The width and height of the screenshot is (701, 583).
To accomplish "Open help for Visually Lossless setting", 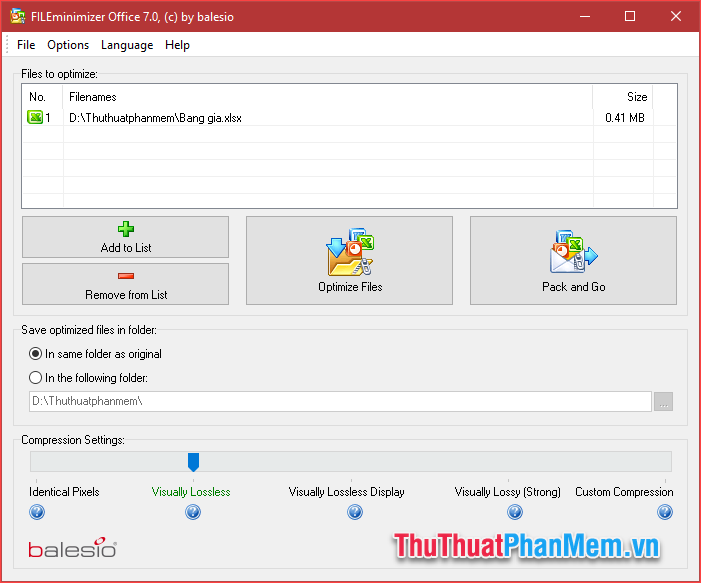I will point(193,512).
